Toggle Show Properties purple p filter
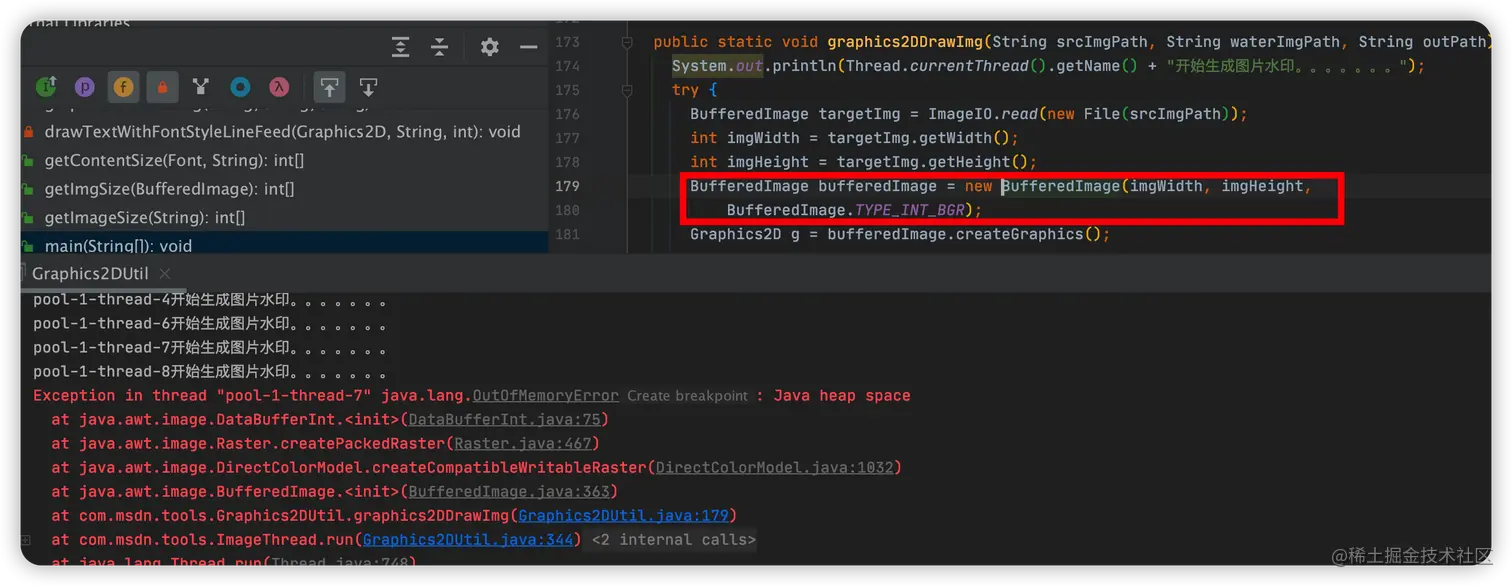 [x=85, y=87]
